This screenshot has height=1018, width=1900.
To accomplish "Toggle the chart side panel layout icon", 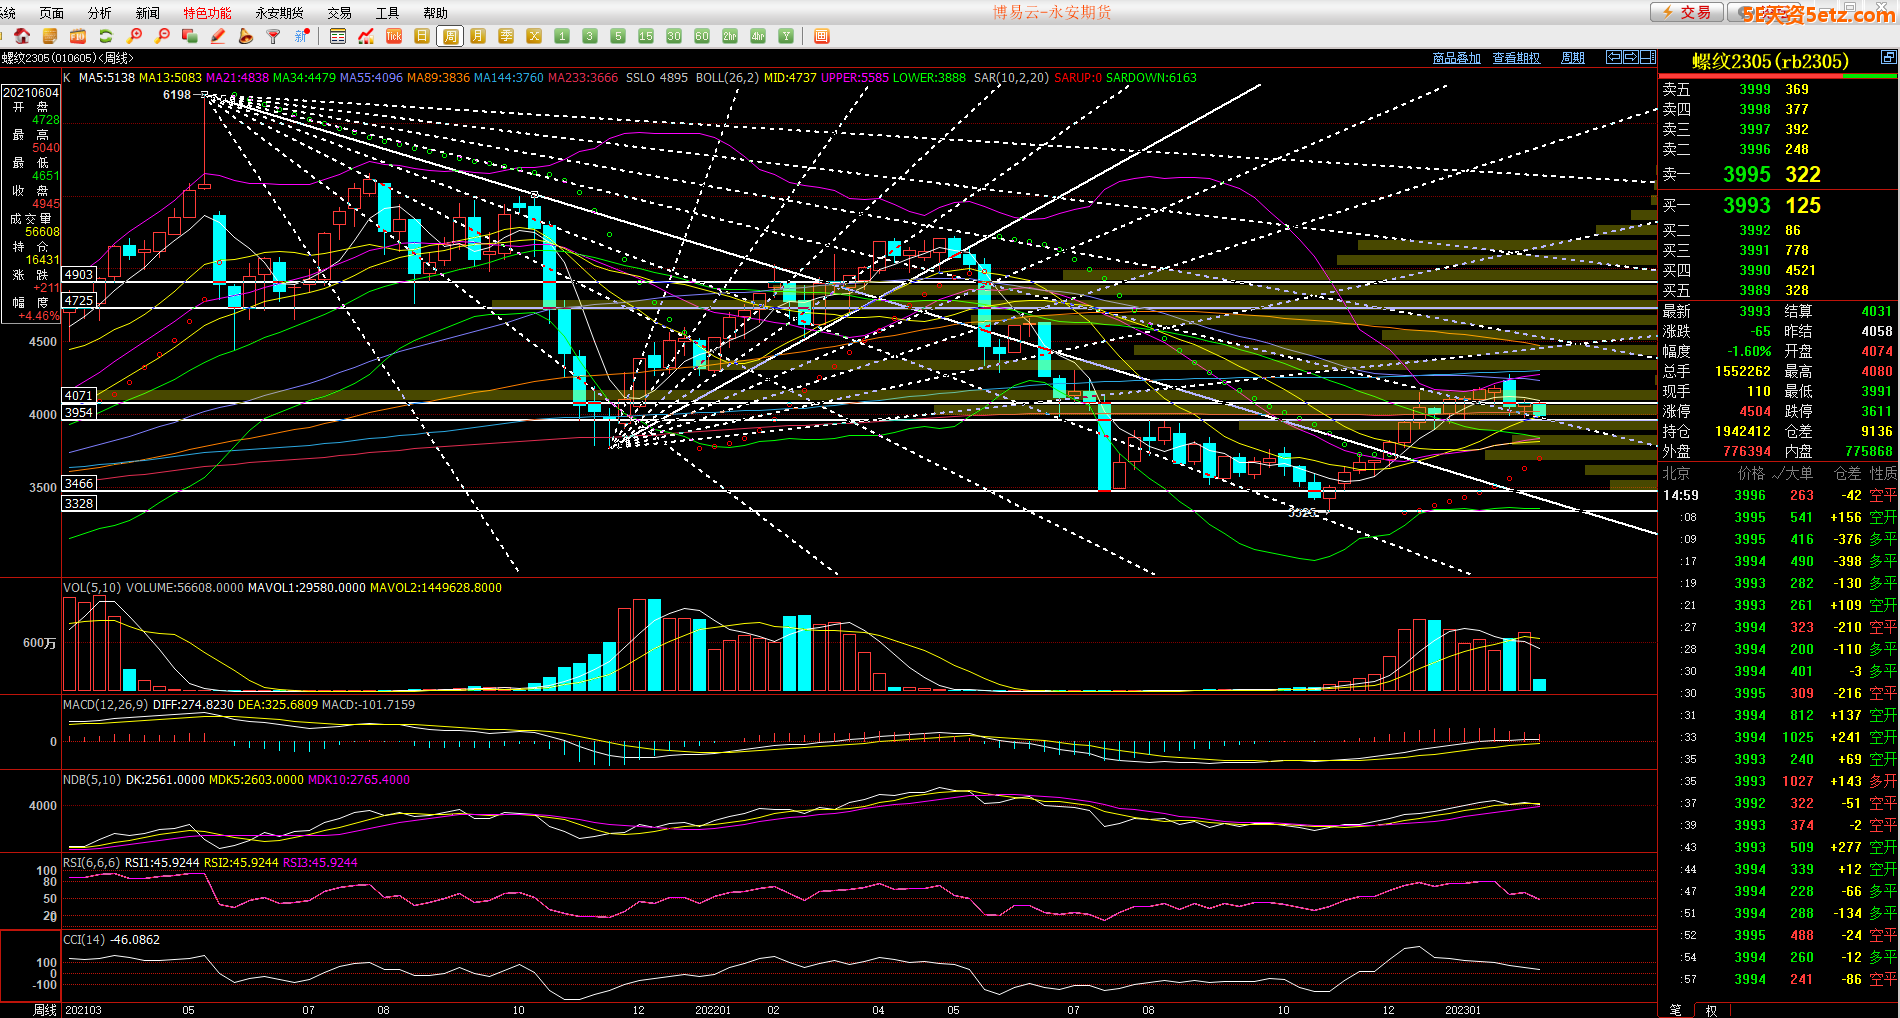I will [1647, 57].
